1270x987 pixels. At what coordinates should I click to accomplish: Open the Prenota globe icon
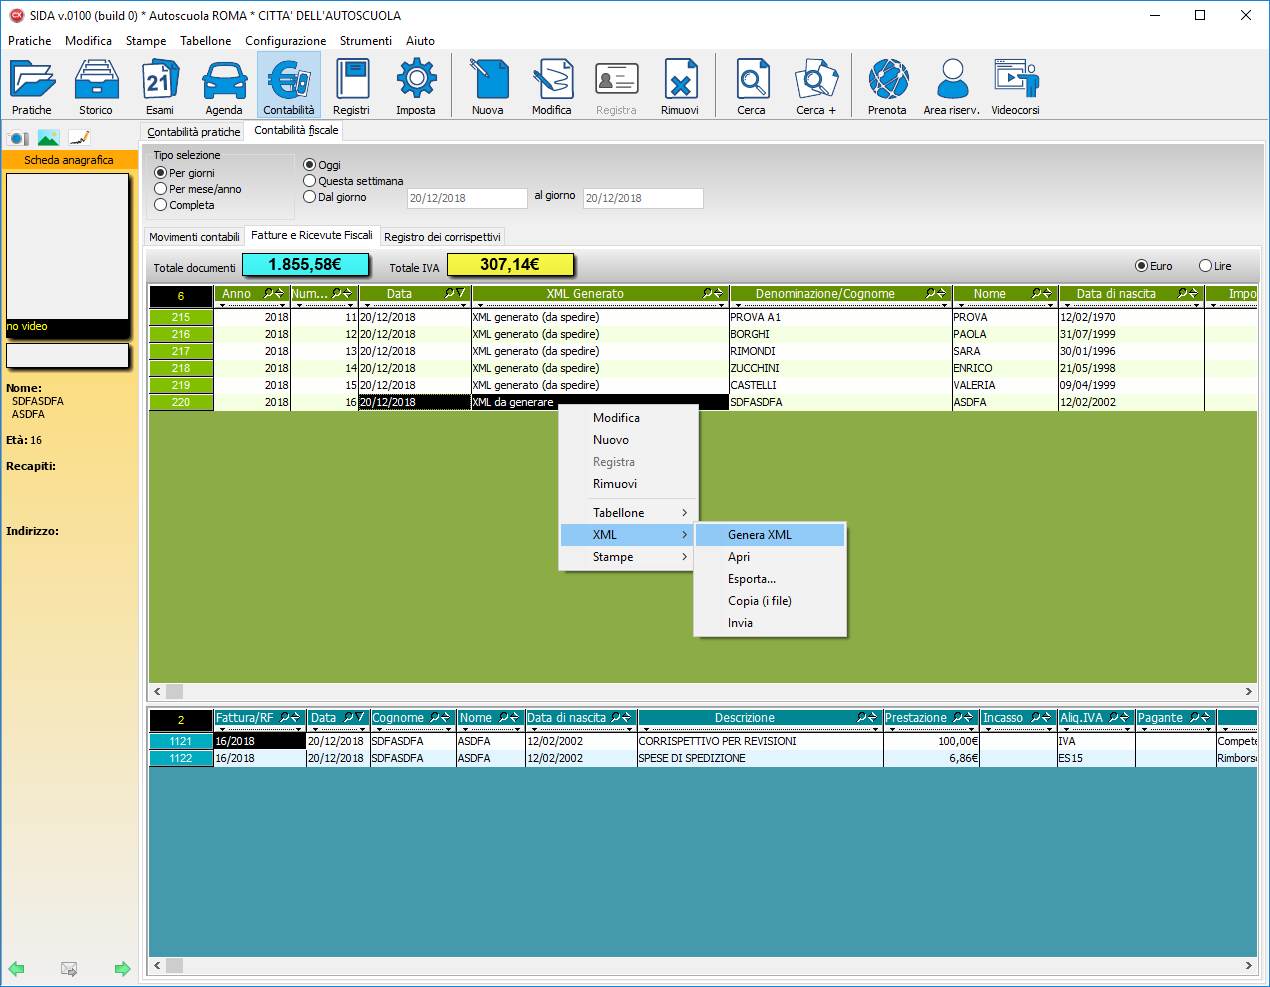[x=887, y=81]
